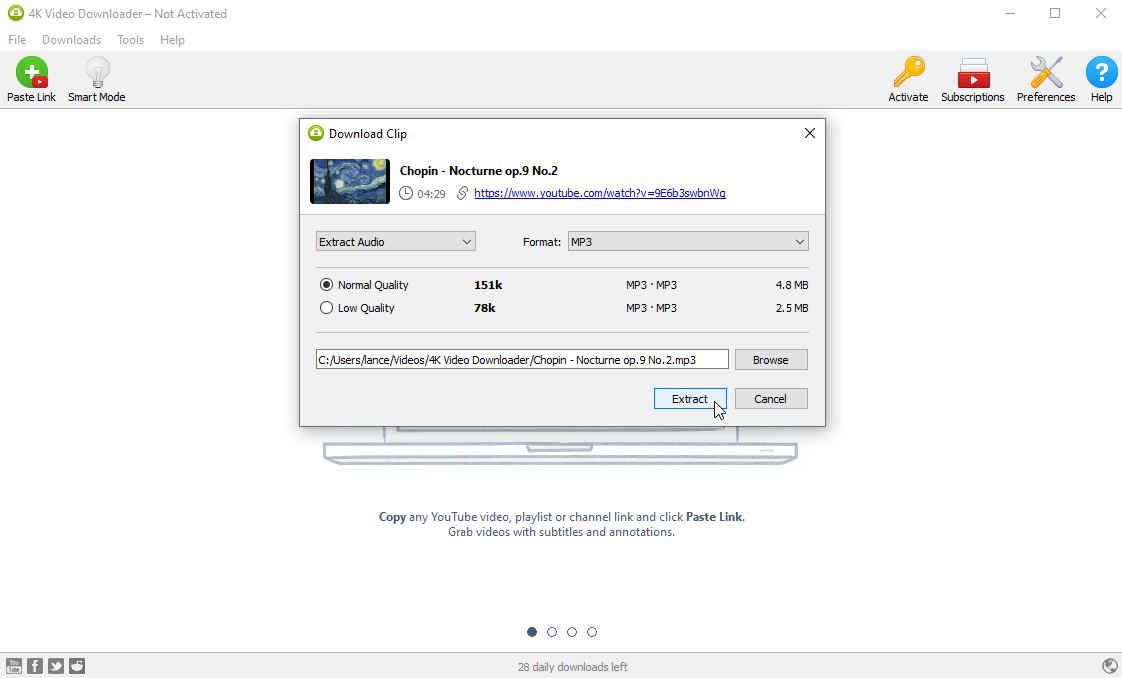Image resolution: width=1122 pixels, height=678 pixels.
Task: Select first slide pagination dot
Action: point(532,632)
